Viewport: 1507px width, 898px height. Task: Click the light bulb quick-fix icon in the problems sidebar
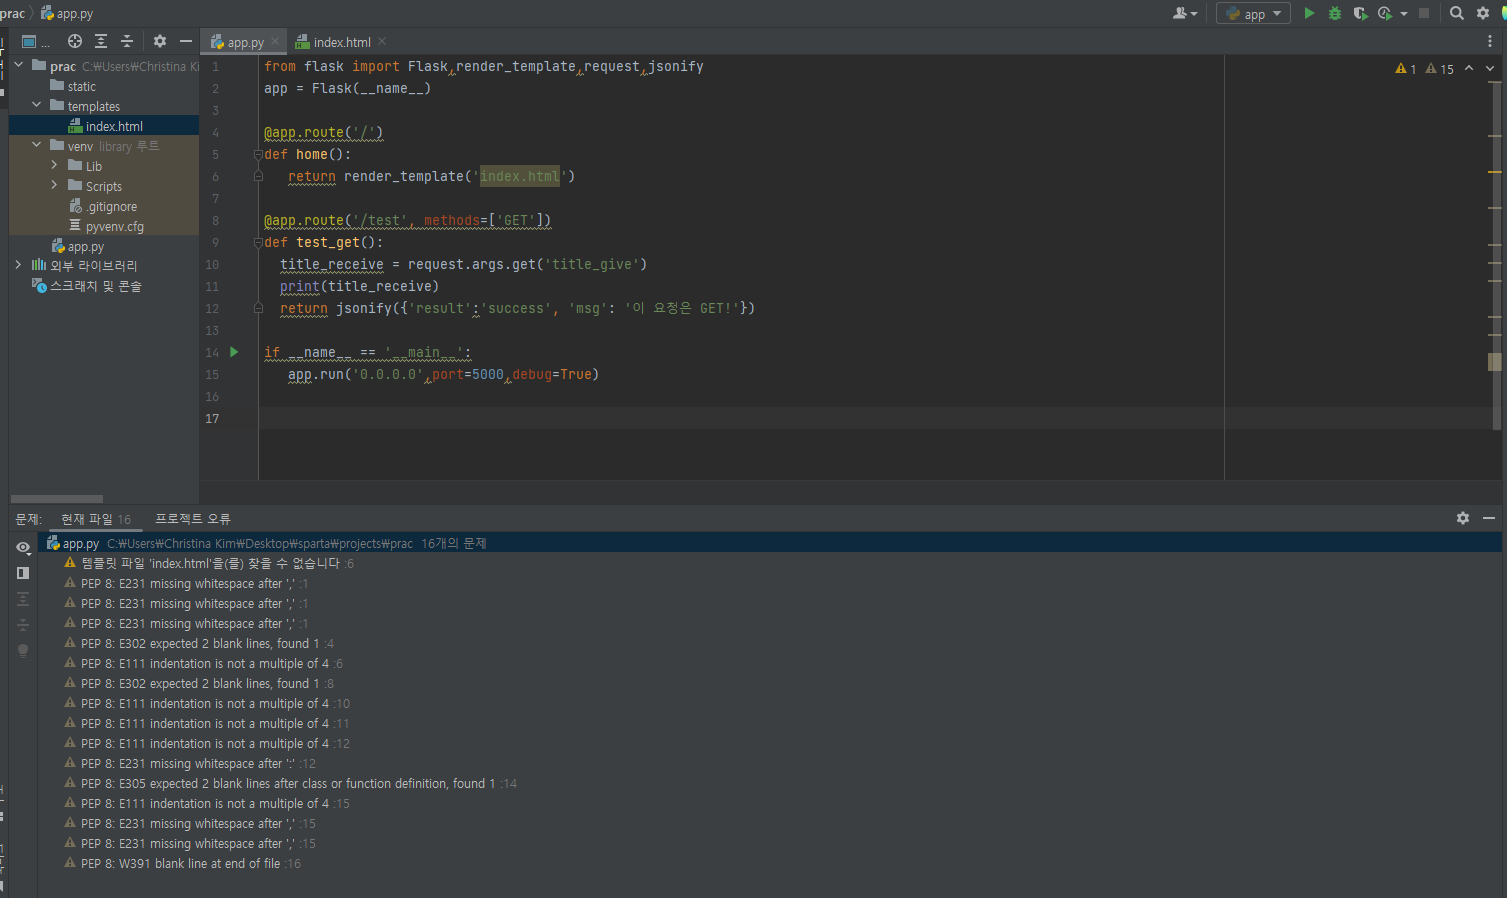pyautogui.click(x=23, y=651)
